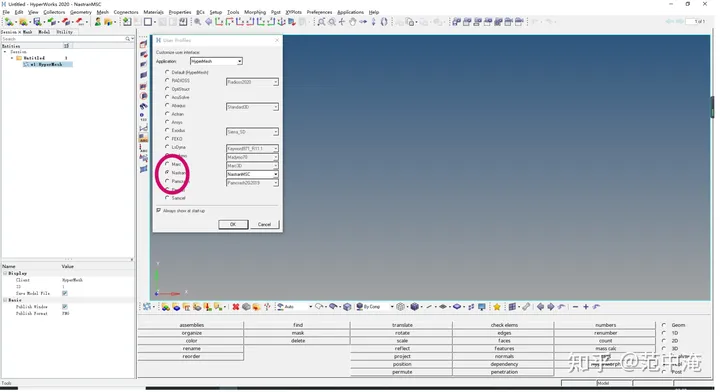Open the Geometry menu
Image resolution: width=720 pixels, height=392 pixels.
(x=80, y=12)
